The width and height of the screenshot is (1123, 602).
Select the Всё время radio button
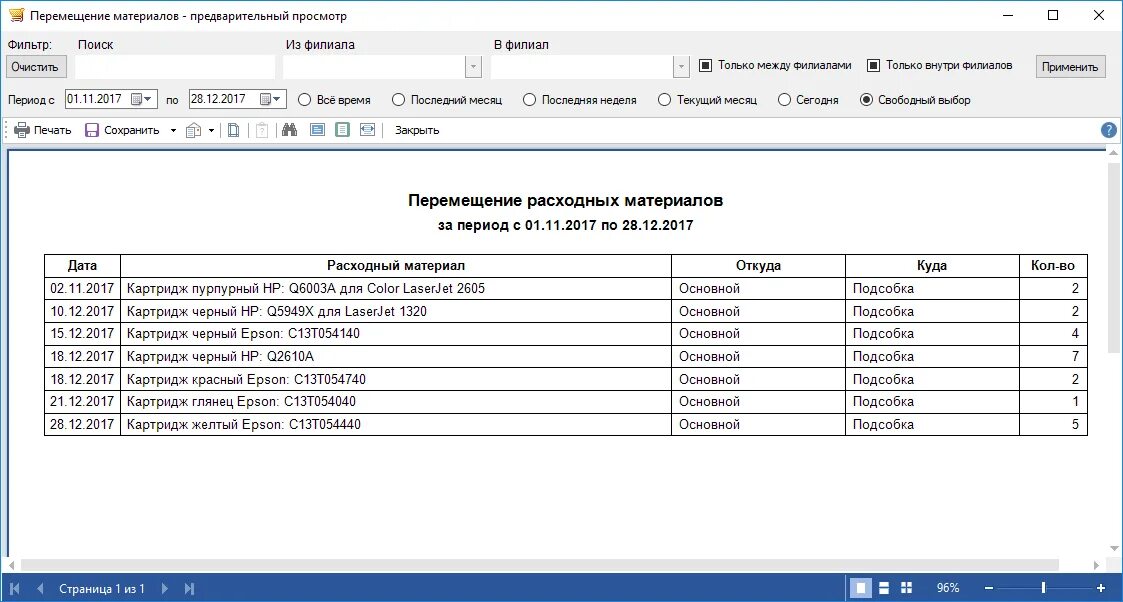coord(304,99)
